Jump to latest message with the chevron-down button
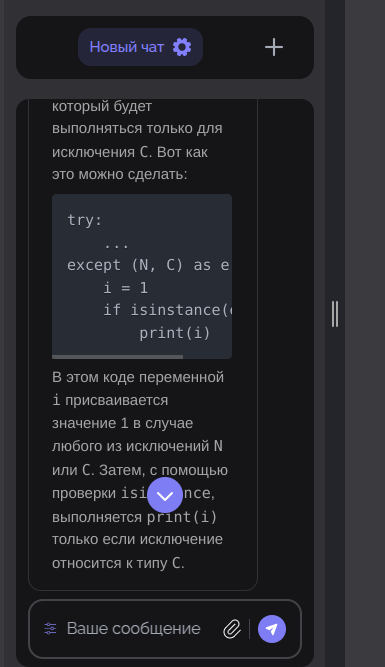 165,495
